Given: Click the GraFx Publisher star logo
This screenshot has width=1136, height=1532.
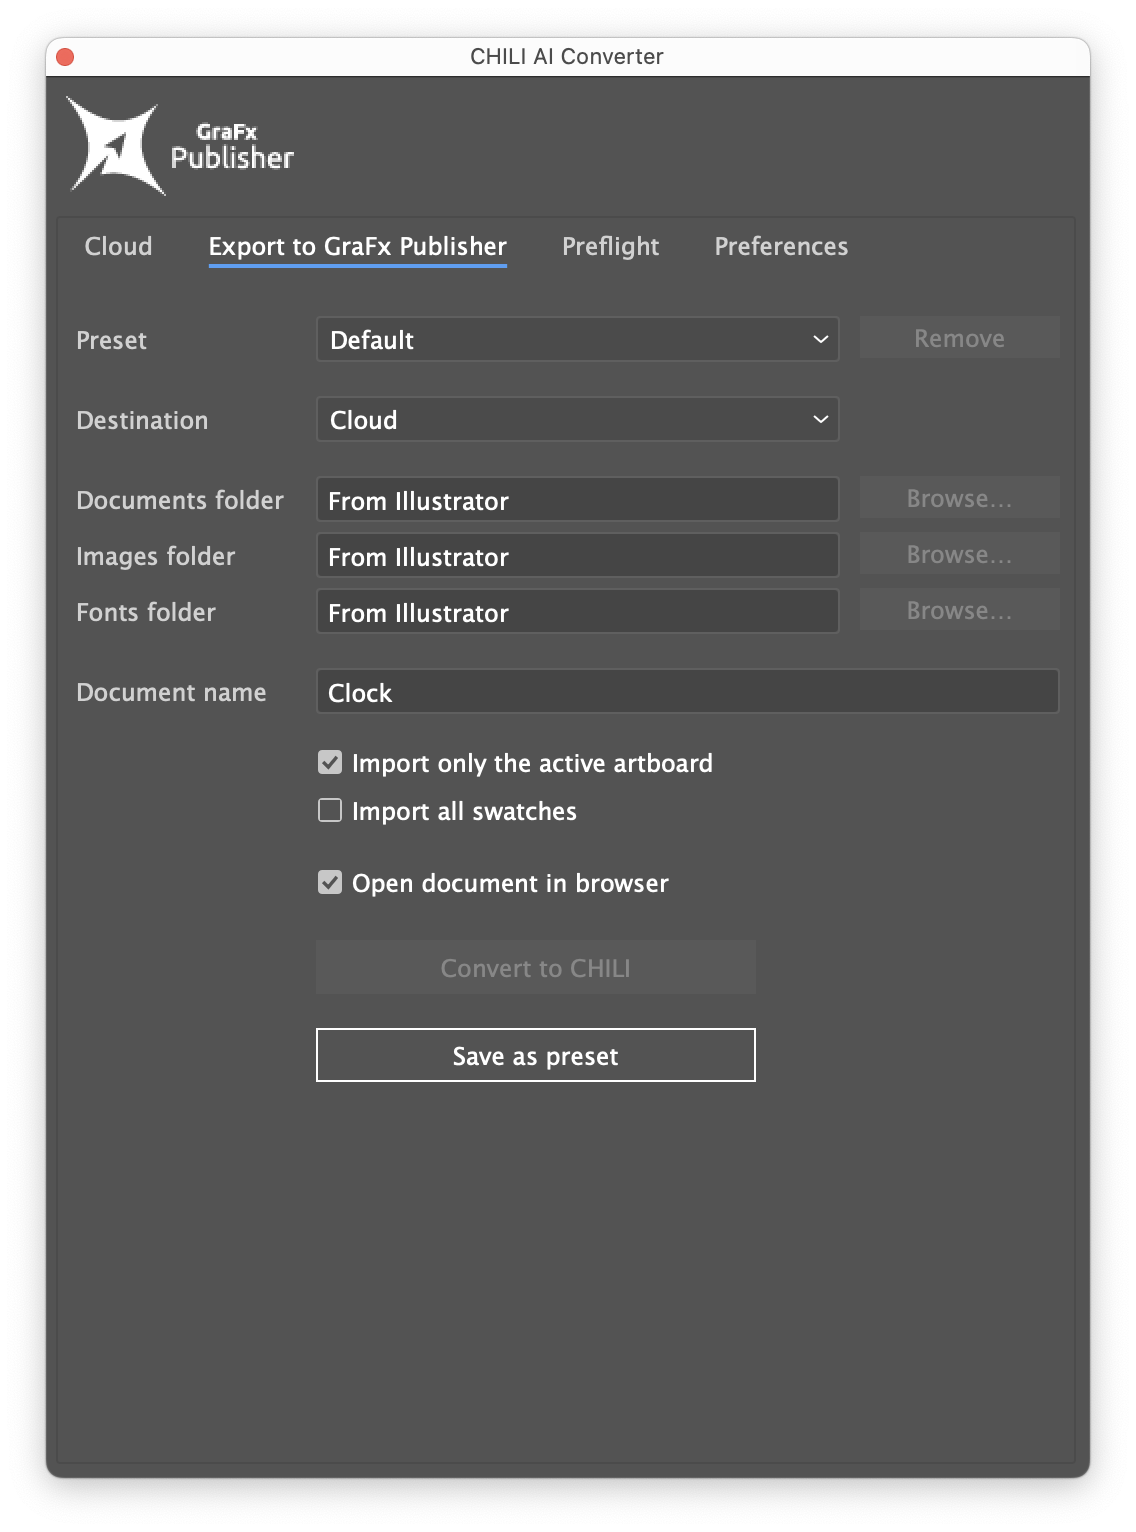Looking at the screenshot, I should (x=114, y=146).
